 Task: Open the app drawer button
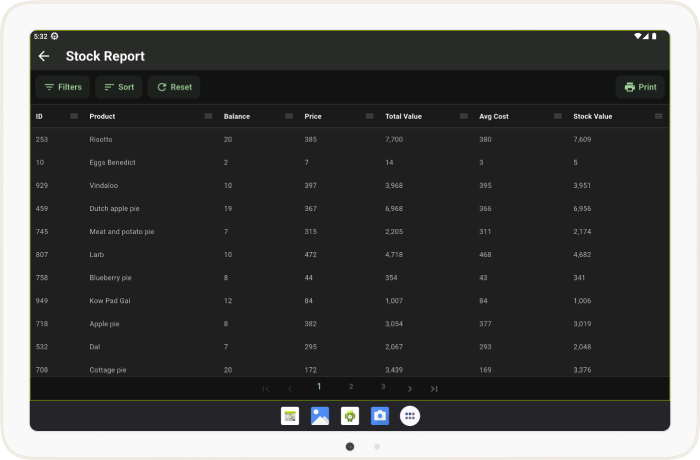tap(410, 416)
